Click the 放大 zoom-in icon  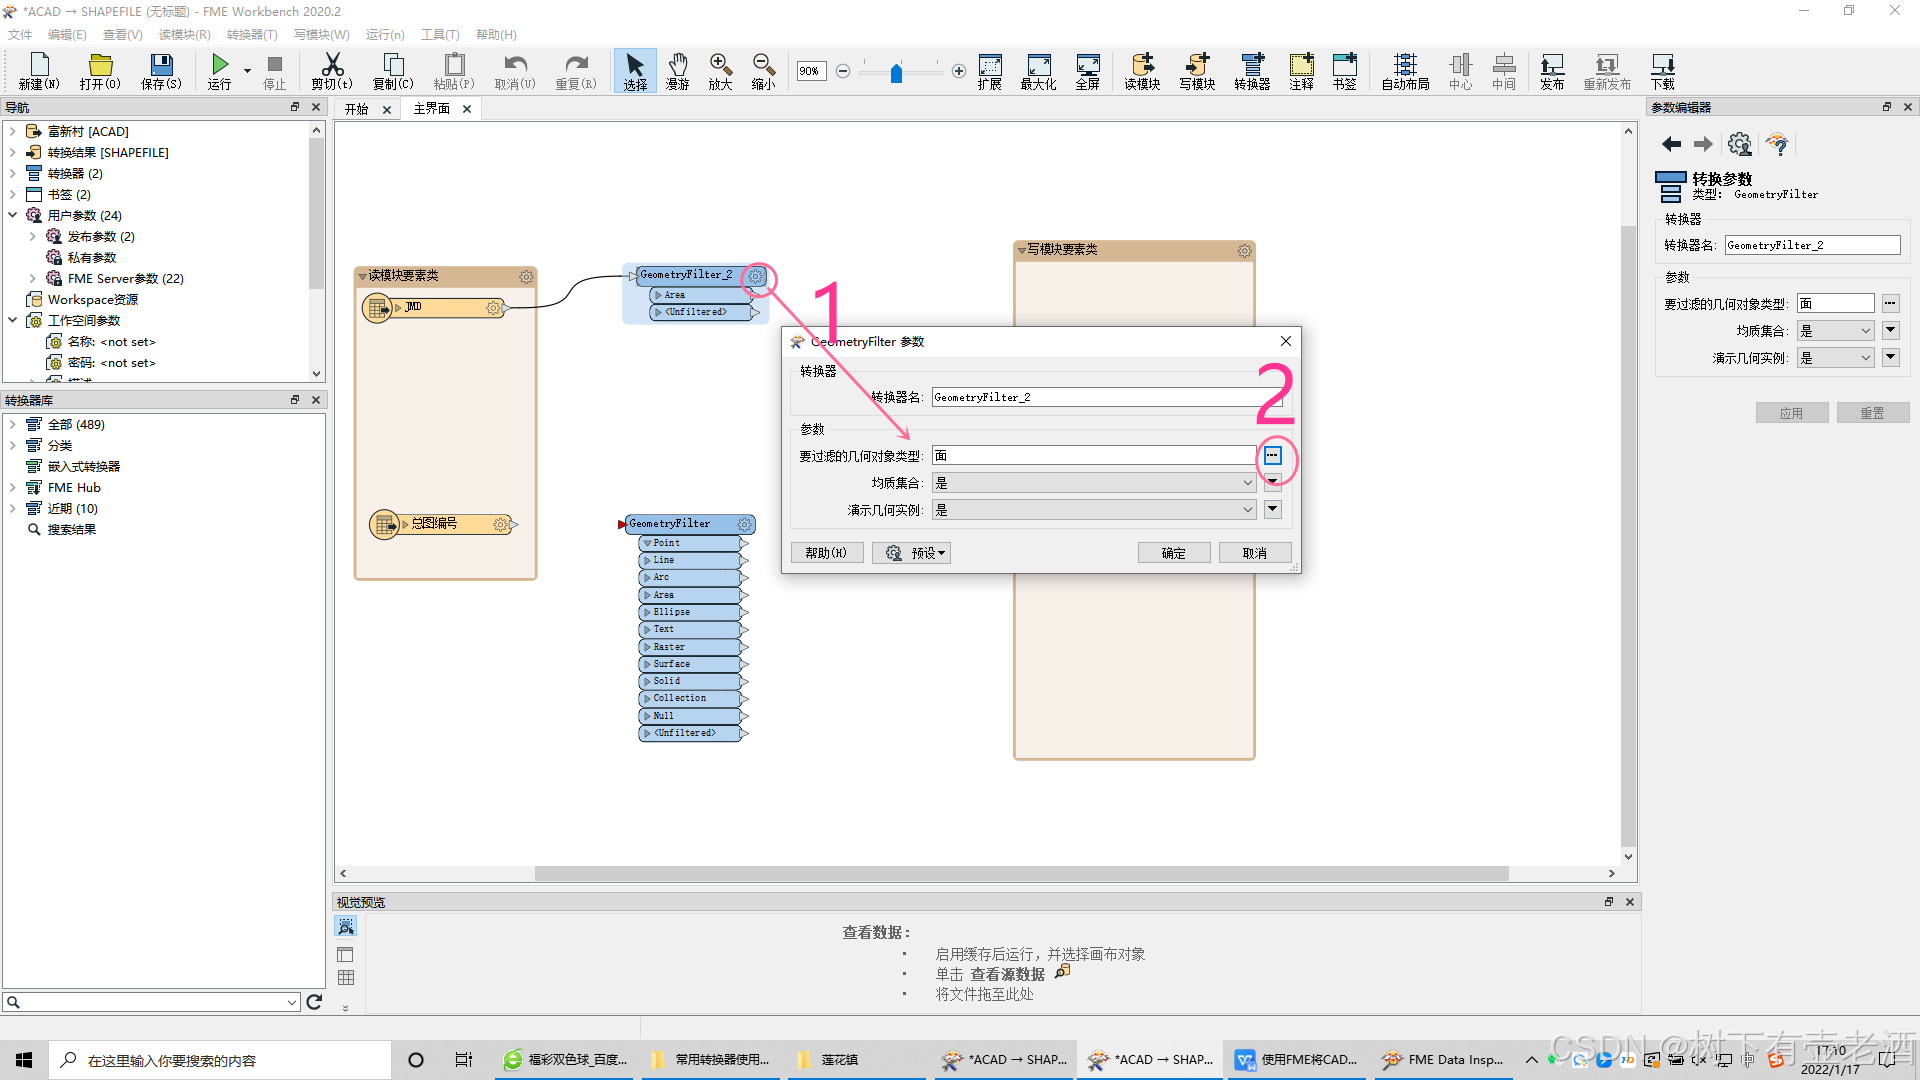click(720, 71)
